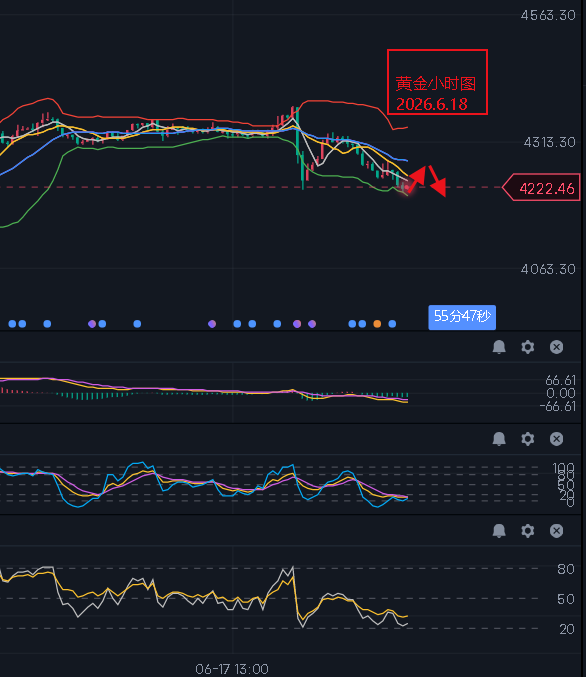This screenshot has height=677, width=586.
Task: Click the 80 level label in RSI panel
Action: point(566,569)
